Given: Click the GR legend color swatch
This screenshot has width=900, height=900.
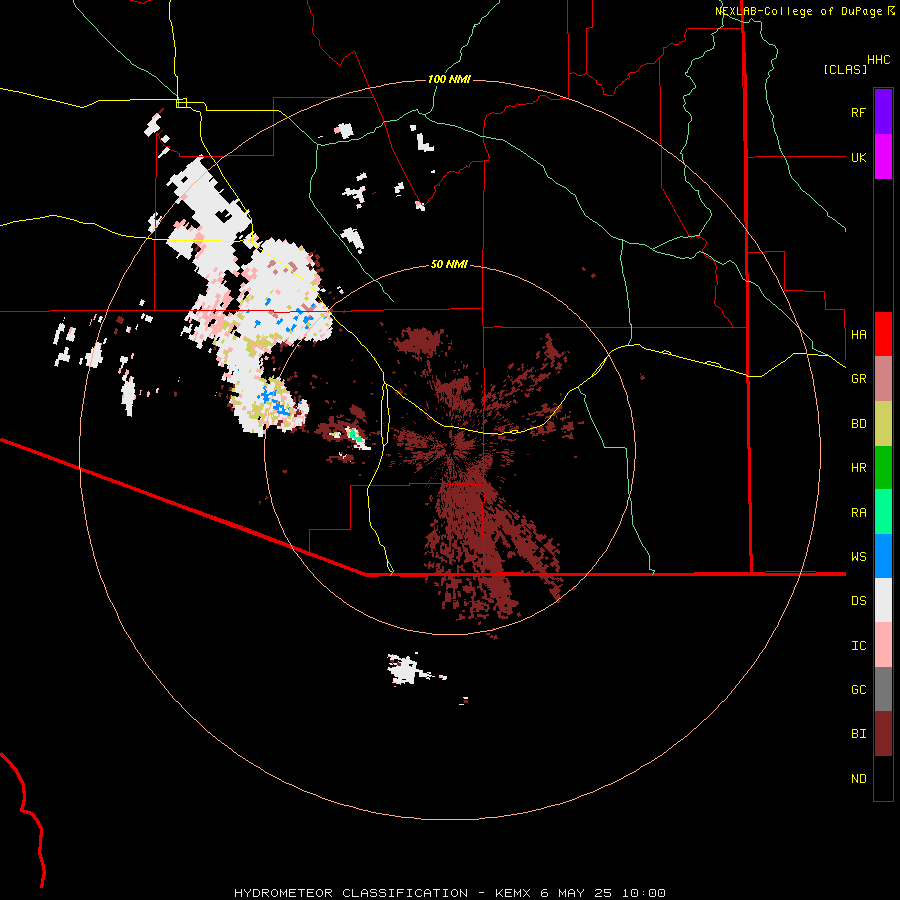Looking at the screenshot, I should point(883,379).
